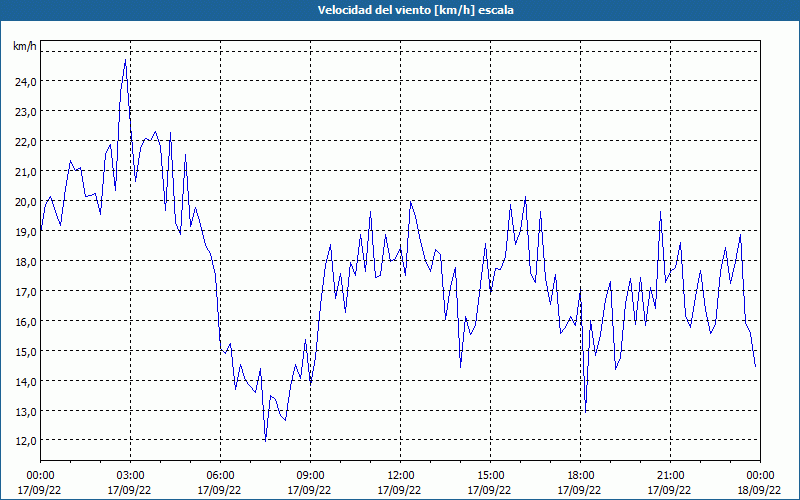Click the 12:00 time label
Image resolution: width=800 pixels, height=500 pixels.
point(401,476)
